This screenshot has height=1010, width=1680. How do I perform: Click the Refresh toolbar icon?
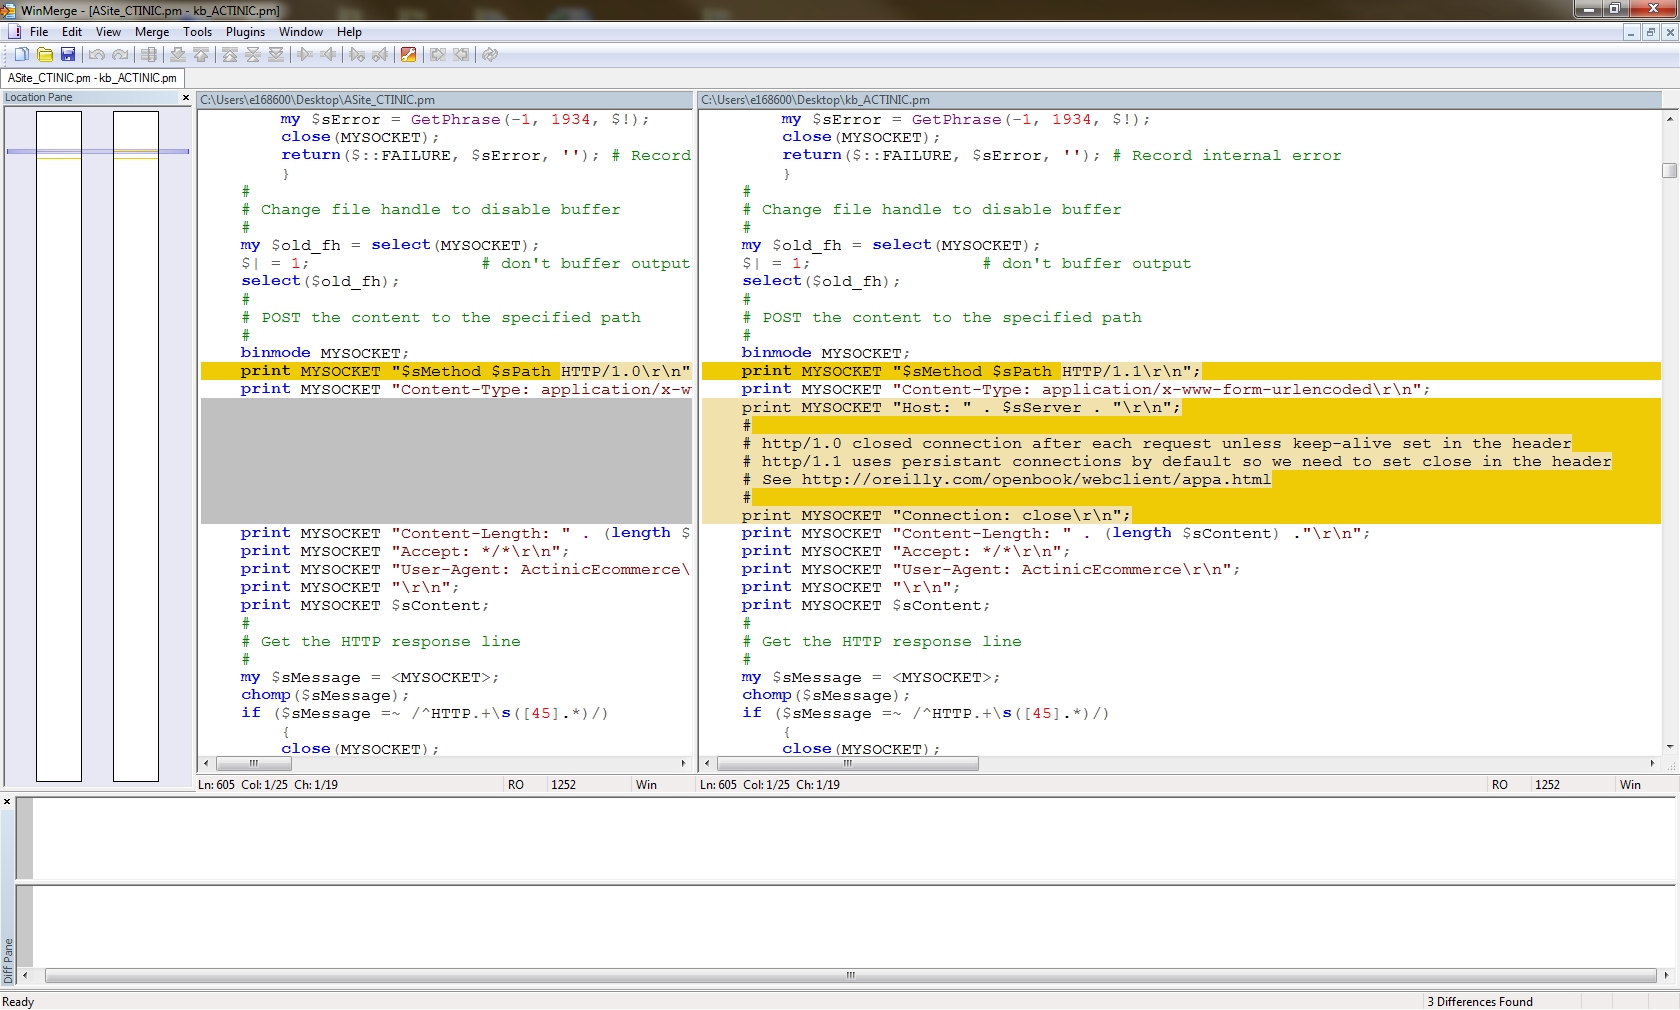tap(490, 55)
